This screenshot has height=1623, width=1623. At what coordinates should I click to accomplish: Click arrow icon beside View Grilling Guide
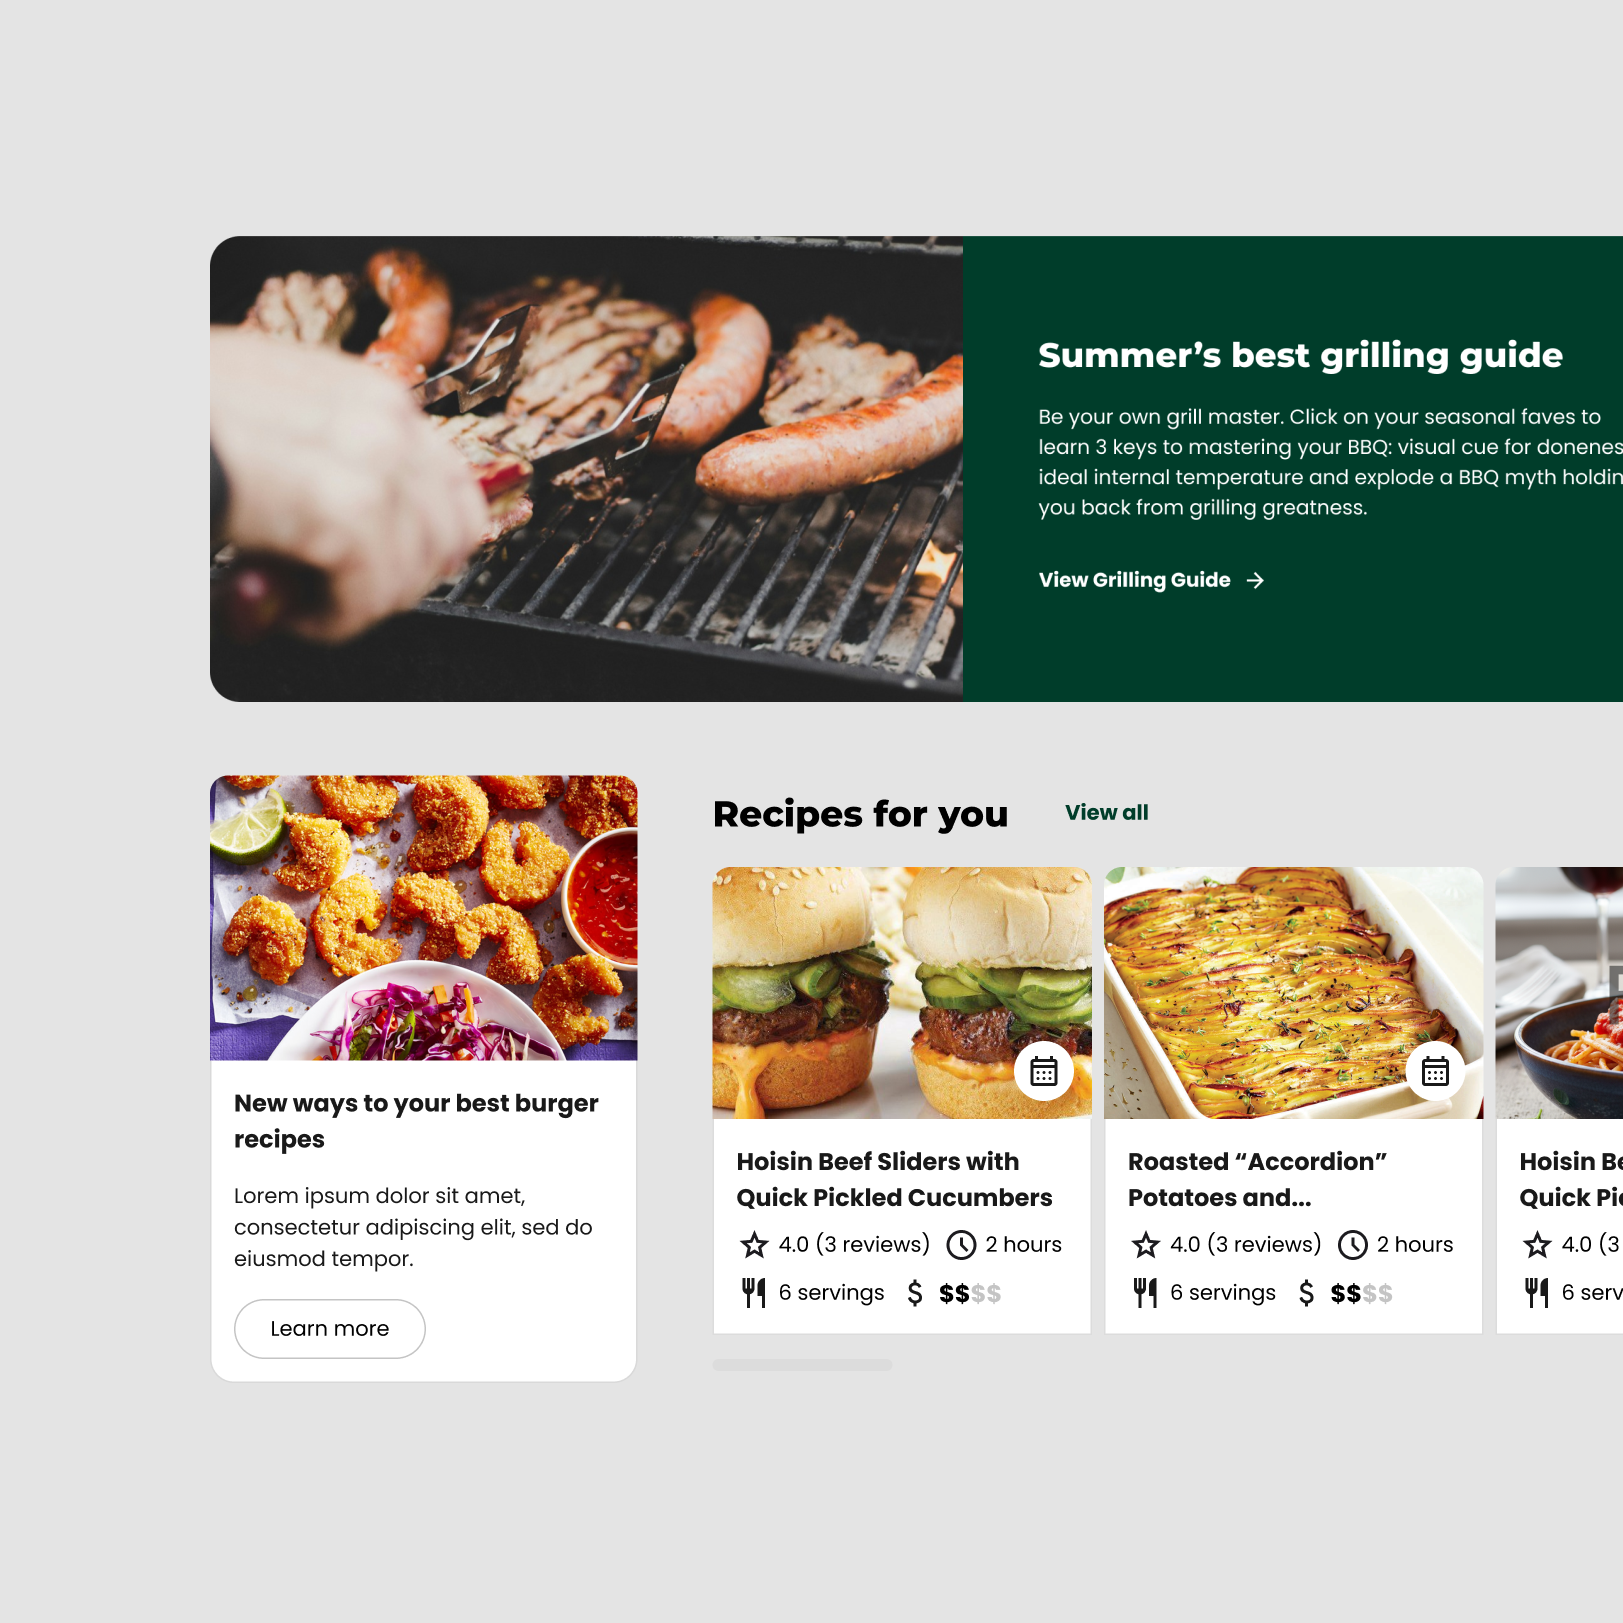(x=1256, y=580)
